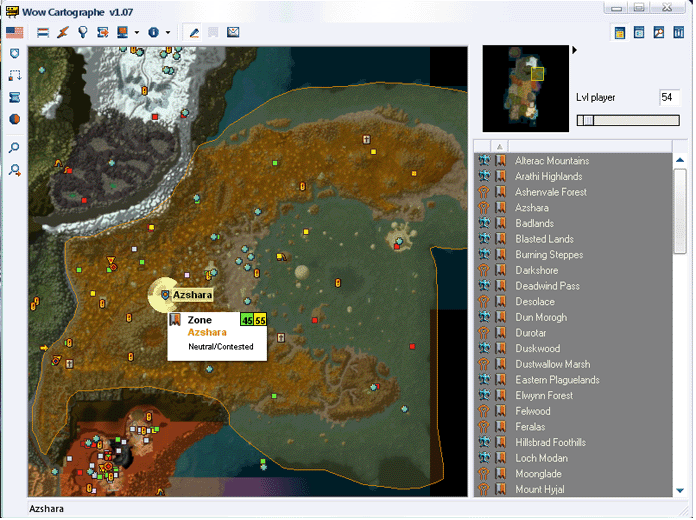Click the bookmark zone icon beside Felwood
This screenshot has height=520, width=696.
(501, 411)
